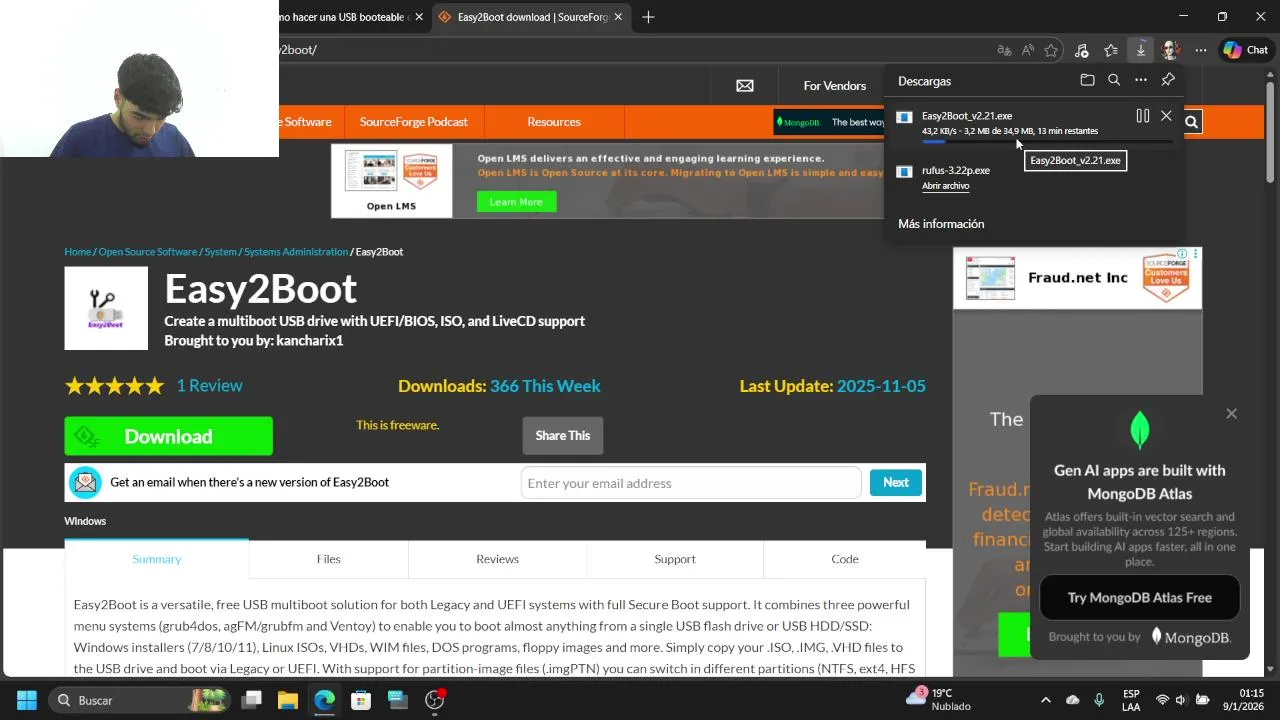This screenshot has width=1280, height=720.
Task: Open OBS Studio taskbar icon
Action: (434, 700)
